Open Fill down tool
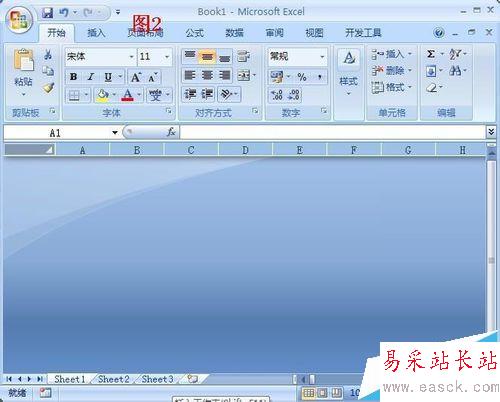This screenshot has width=500, height=402. 431,71
